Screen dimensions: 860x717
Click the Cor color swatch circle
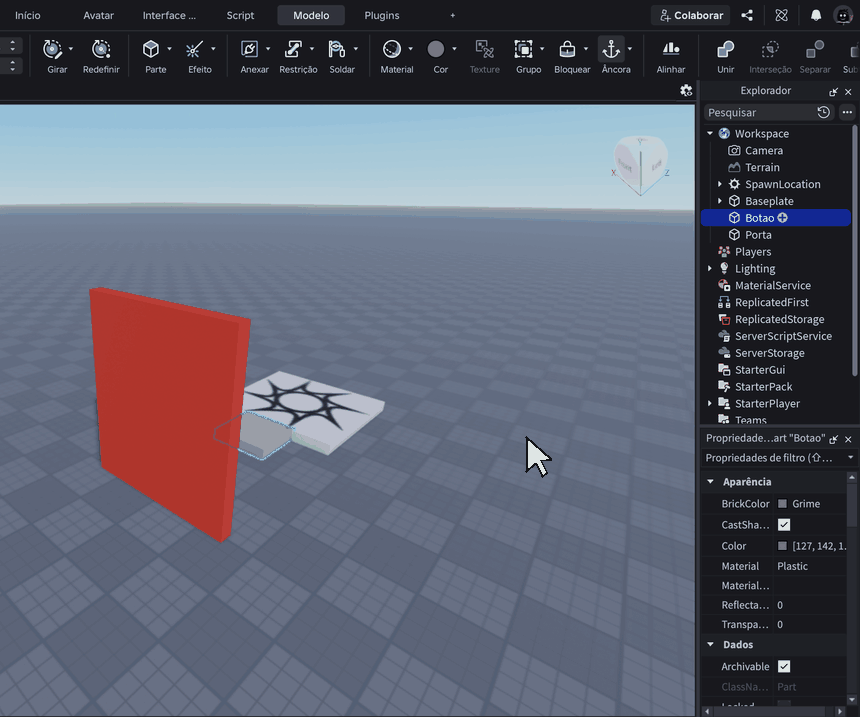pos(435,49)
